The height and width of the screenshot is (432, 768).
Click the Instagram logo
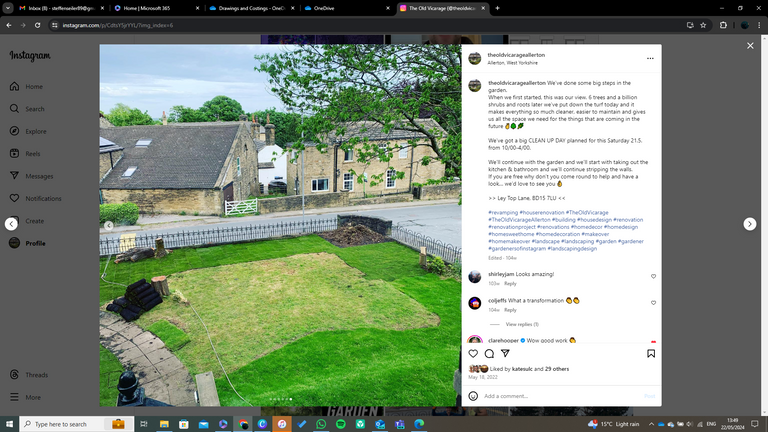pos(30,56)
